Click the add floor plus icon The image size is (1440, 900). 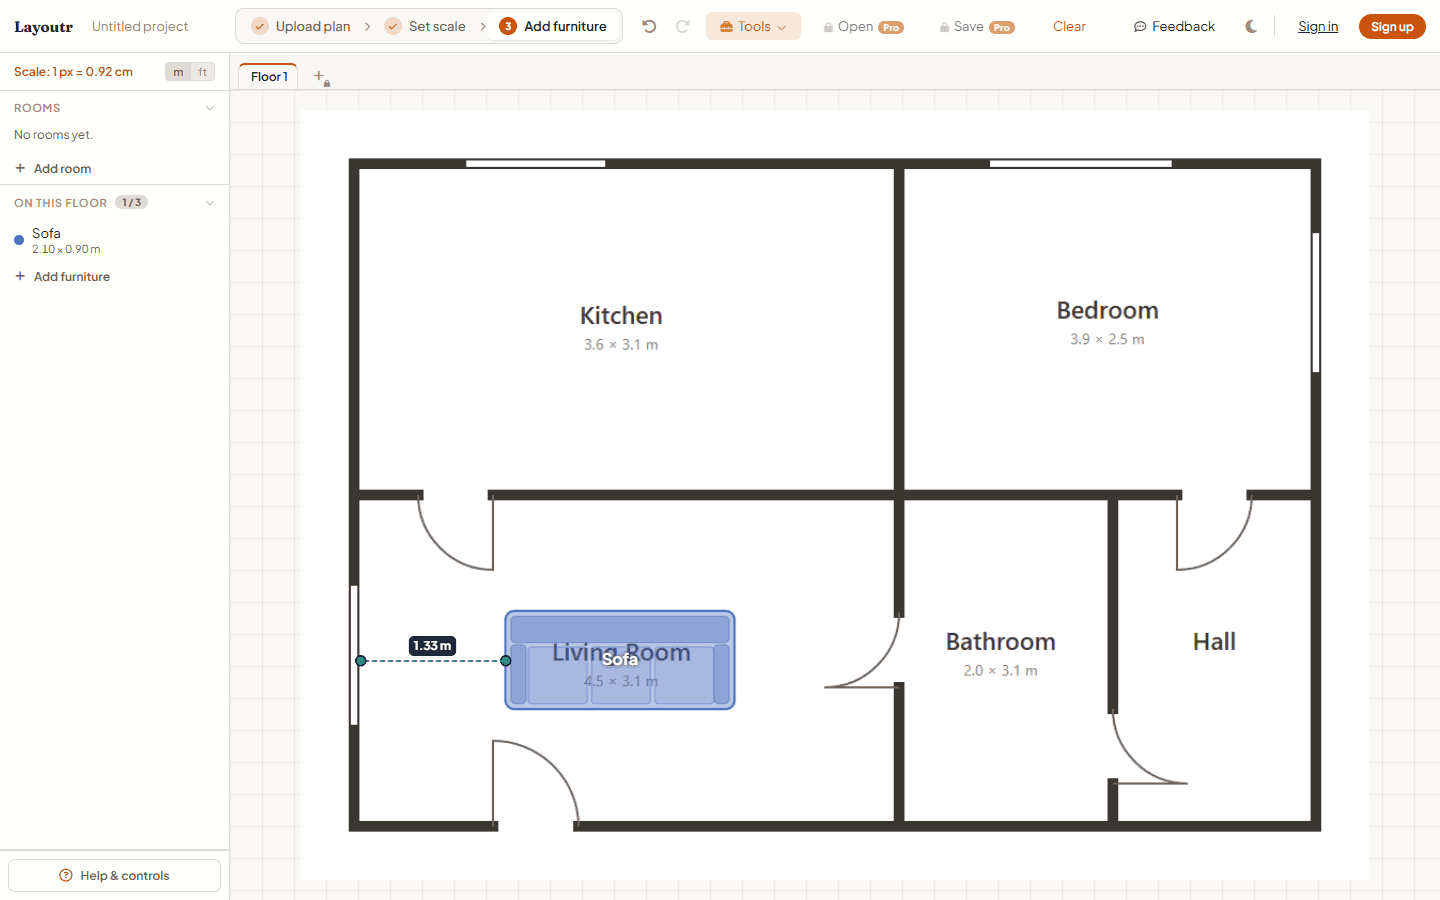(320, 76)
